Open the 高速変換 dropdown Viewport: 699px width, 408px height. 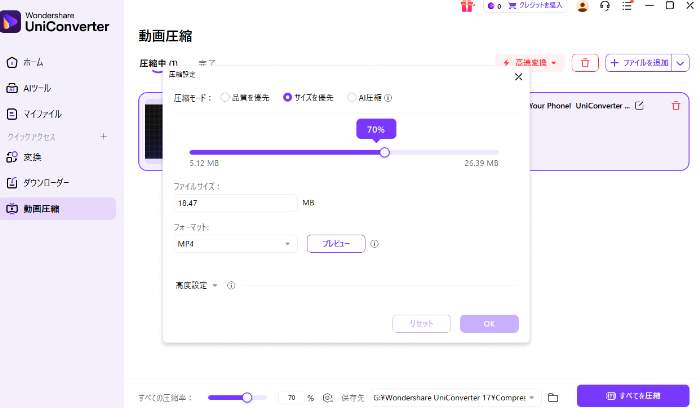point(530,63)
